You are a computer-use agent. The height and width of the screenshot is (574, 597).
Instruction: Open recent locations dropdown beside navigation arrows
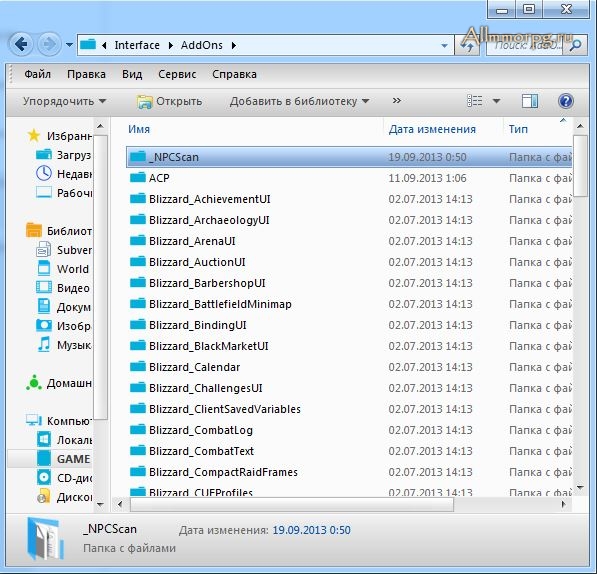(x=69, y=45)
